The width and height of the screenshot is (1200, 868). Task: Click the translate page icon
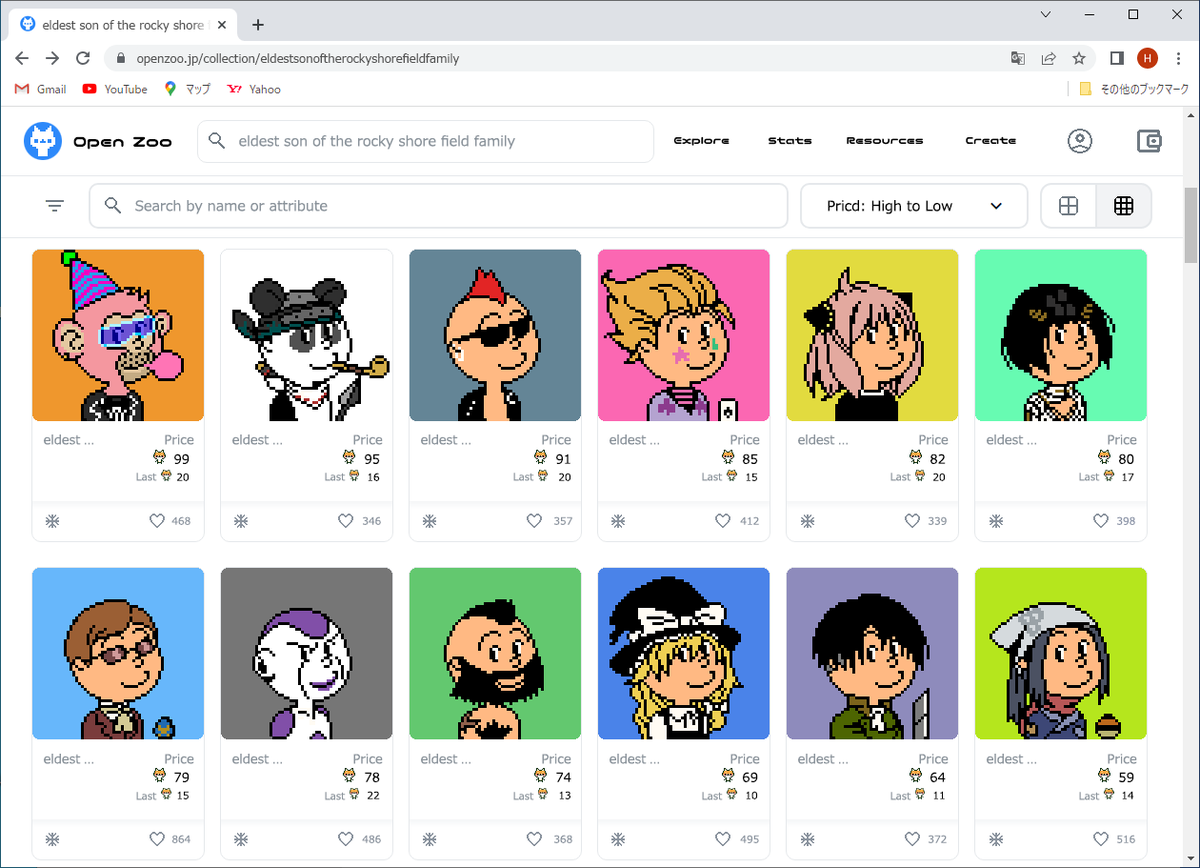click(x=1018, y=58)
